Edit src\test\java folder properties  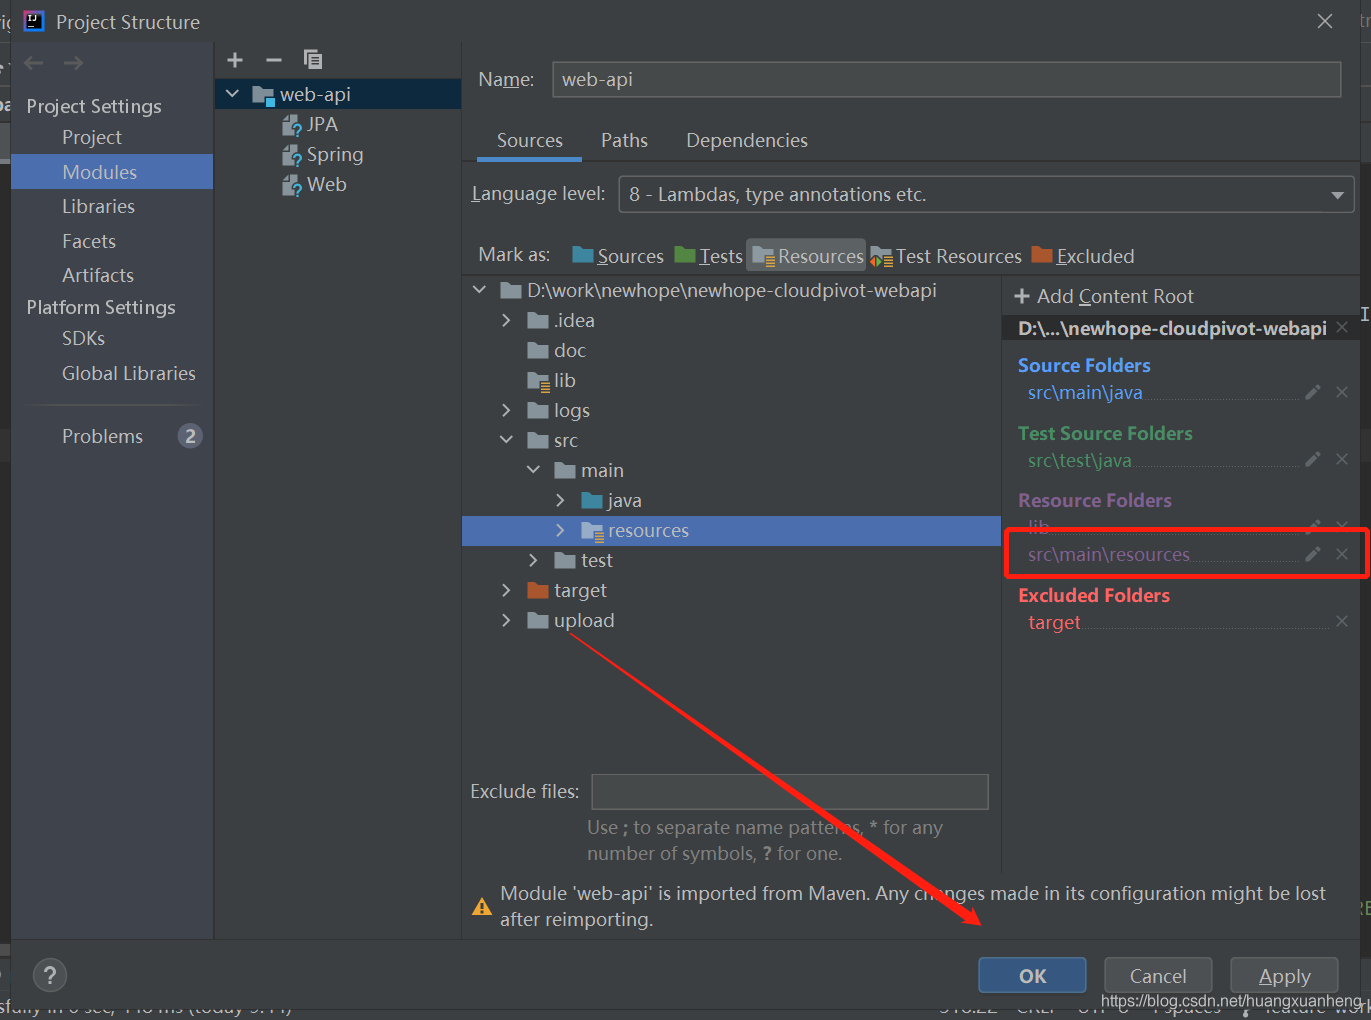coord(1313,459)
